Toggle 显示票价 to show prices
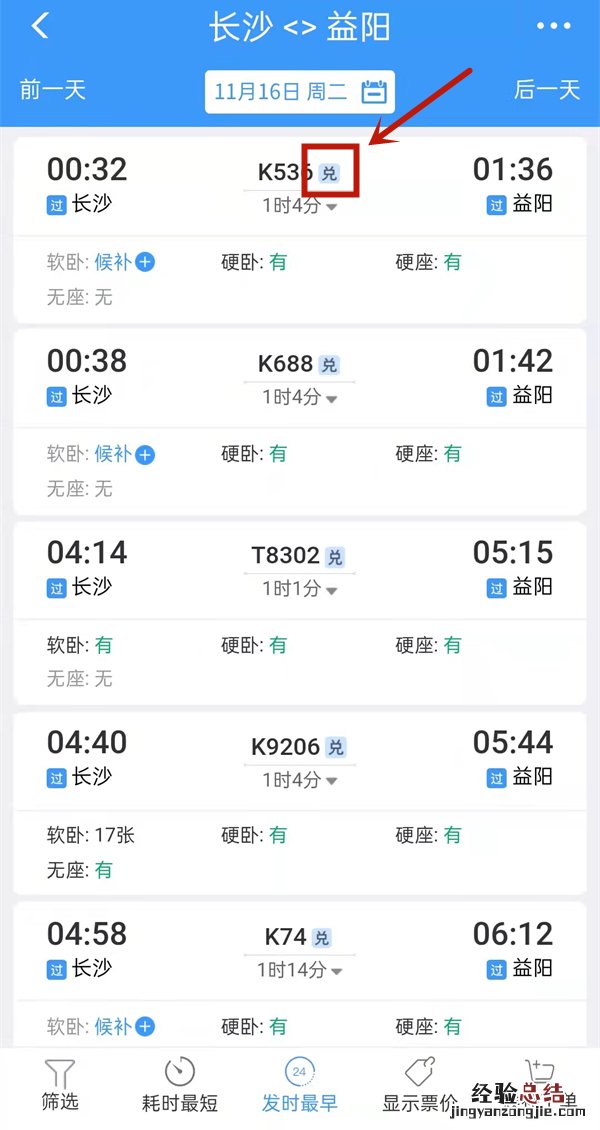Screen dimensions: 600x1130 pyautogui.click(x=420, y=1084)
